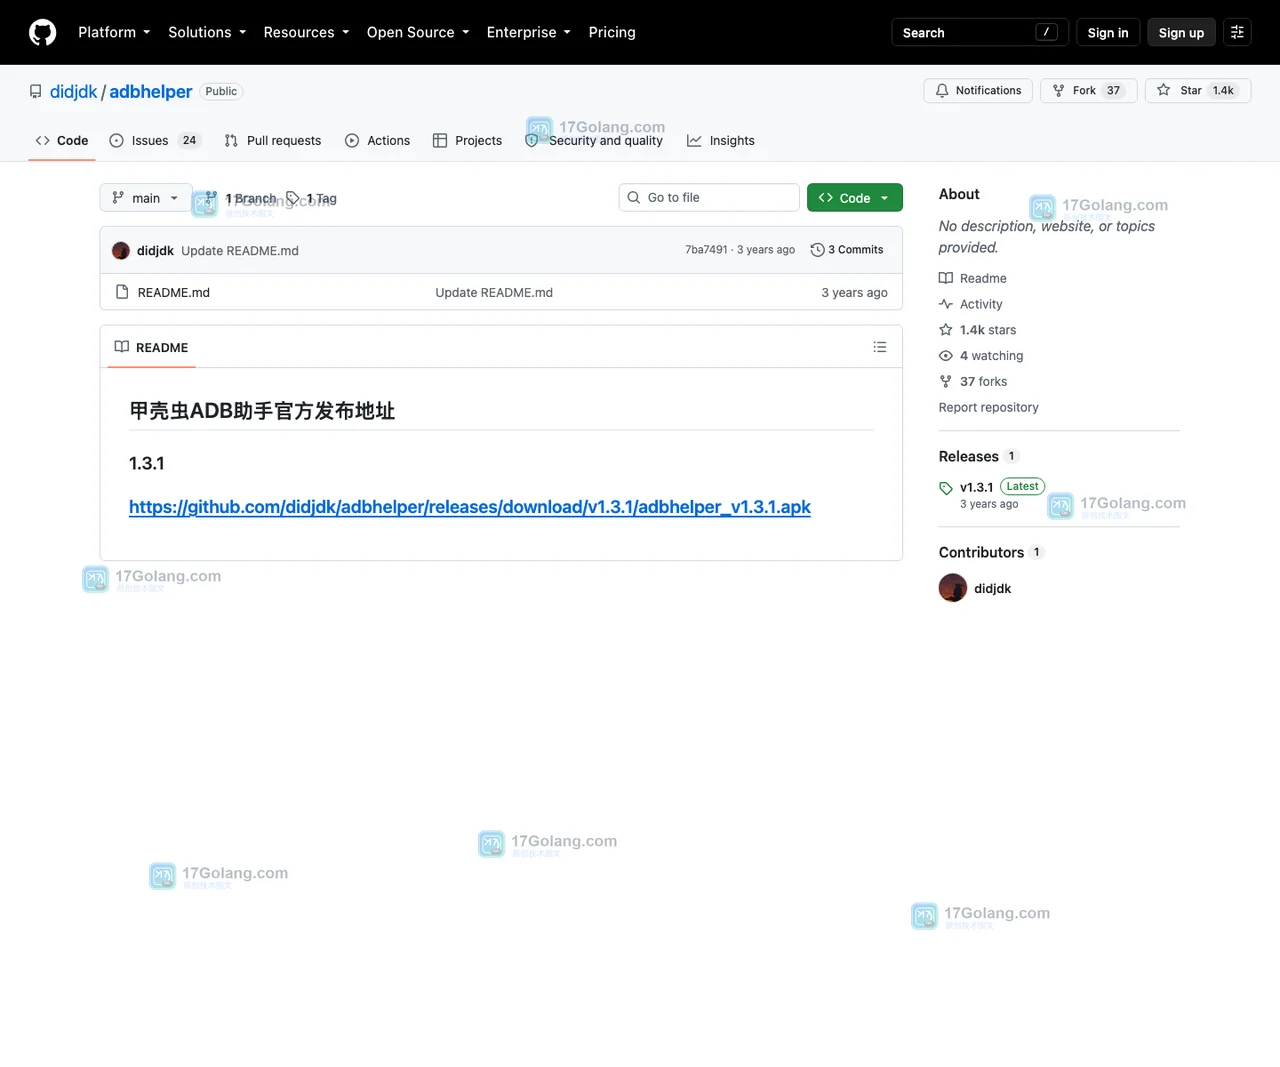Expand the Enterprise menu
Viewport: 1280px width, 1067px height.
point(529,32)
